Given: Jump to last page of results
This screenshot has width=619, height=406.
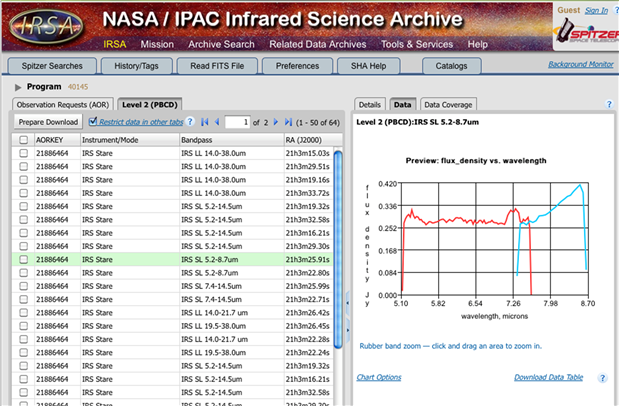Looking at the screenshot, I should point(289,122).
